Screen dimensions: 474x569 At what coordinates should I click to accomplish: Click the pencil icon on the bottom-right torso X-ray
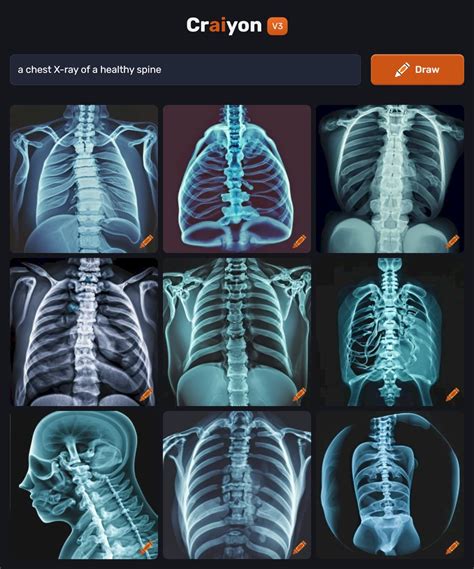453,548
